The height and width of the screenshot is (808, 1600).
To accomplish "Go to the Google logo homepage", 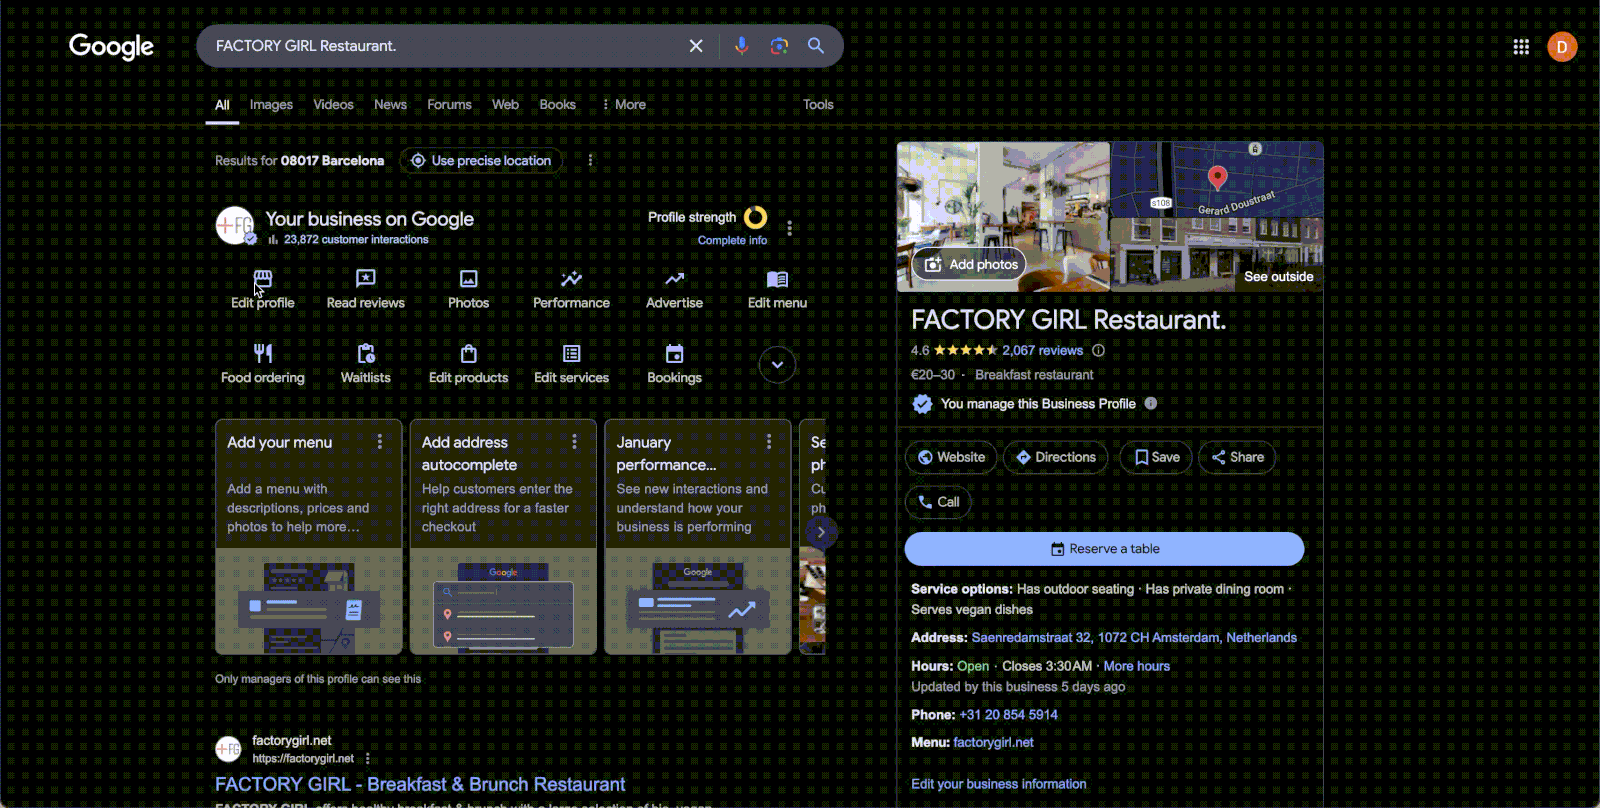I will pos(111,47).
